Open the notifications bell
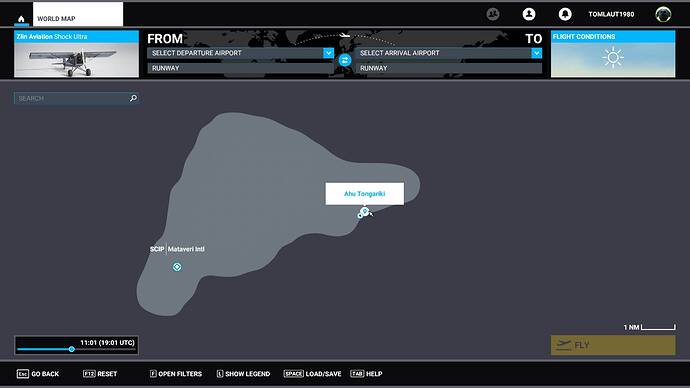690x388 pixels. [x=565, y=14]
